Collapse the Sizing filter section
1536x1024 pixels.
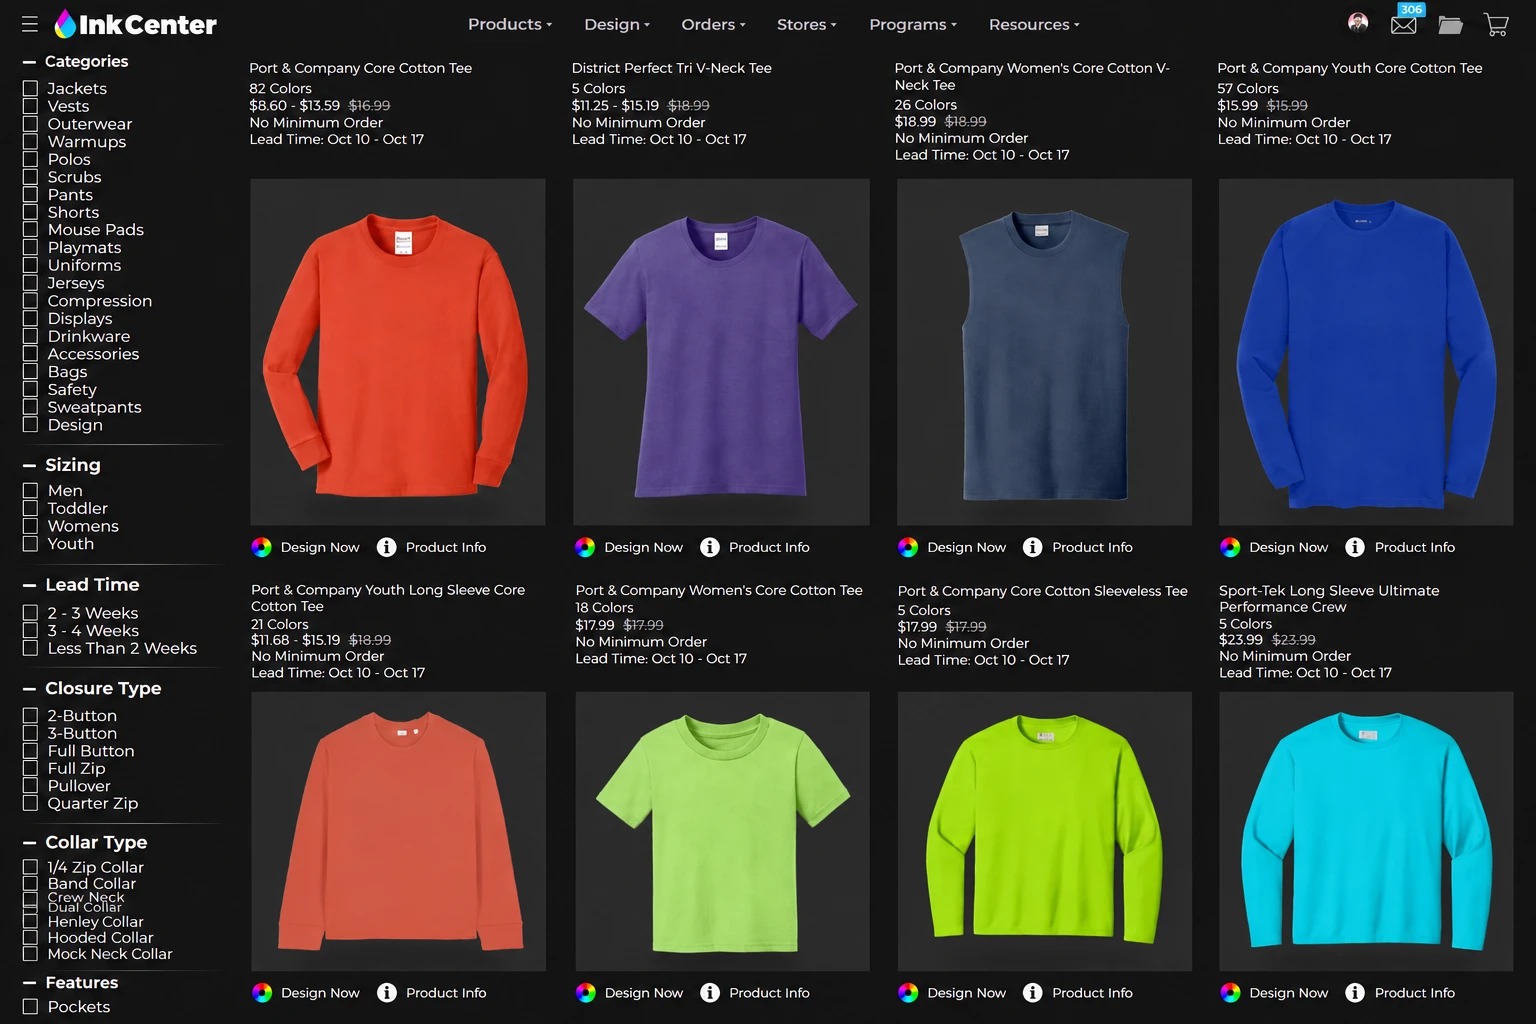click(x=29, y=465)
